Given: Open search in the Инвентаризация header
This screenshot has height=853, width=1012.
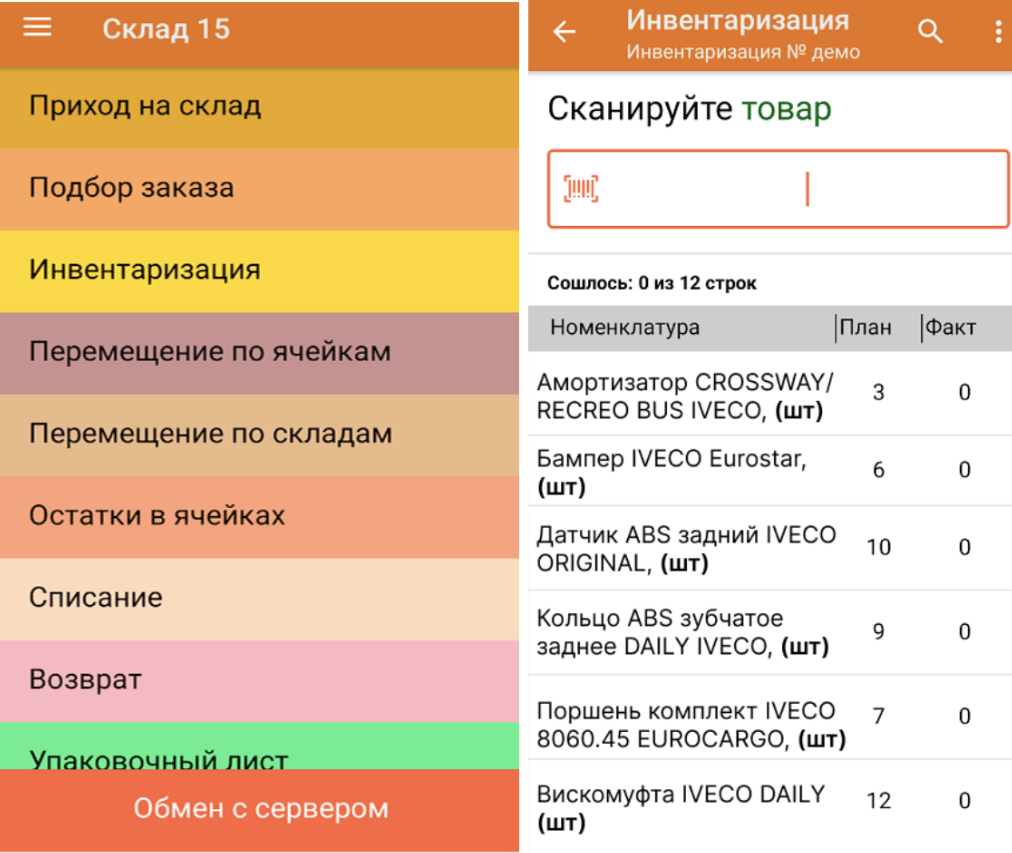Looking at the screenshot, I should click(929, 30).
